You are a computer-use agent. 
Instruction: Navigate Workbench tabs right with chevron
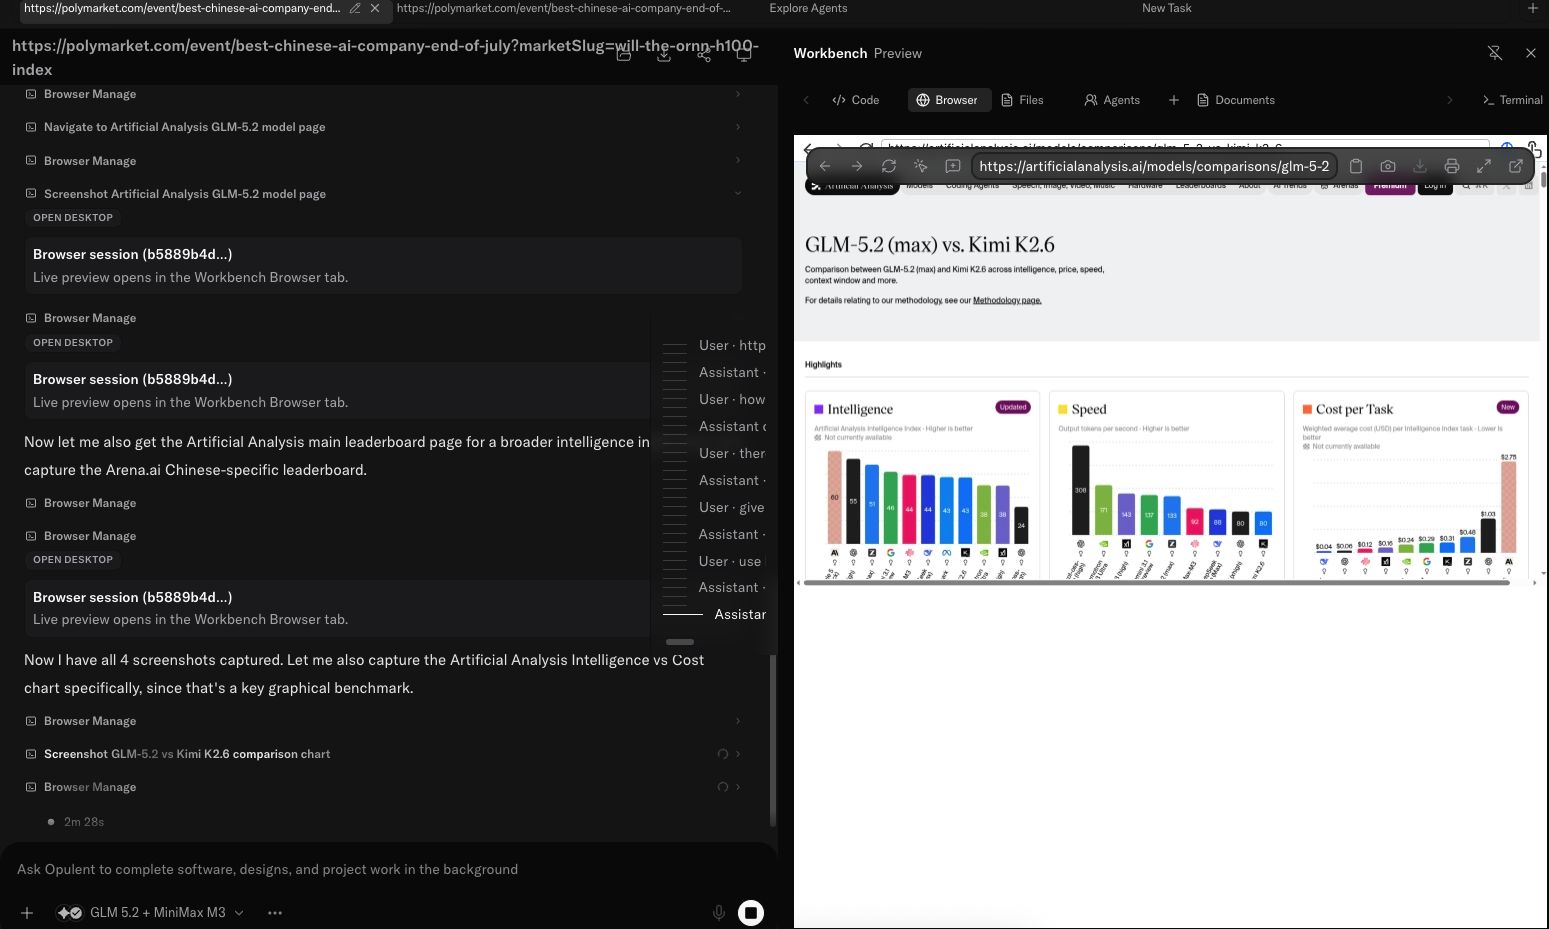tap(1450, 100)
